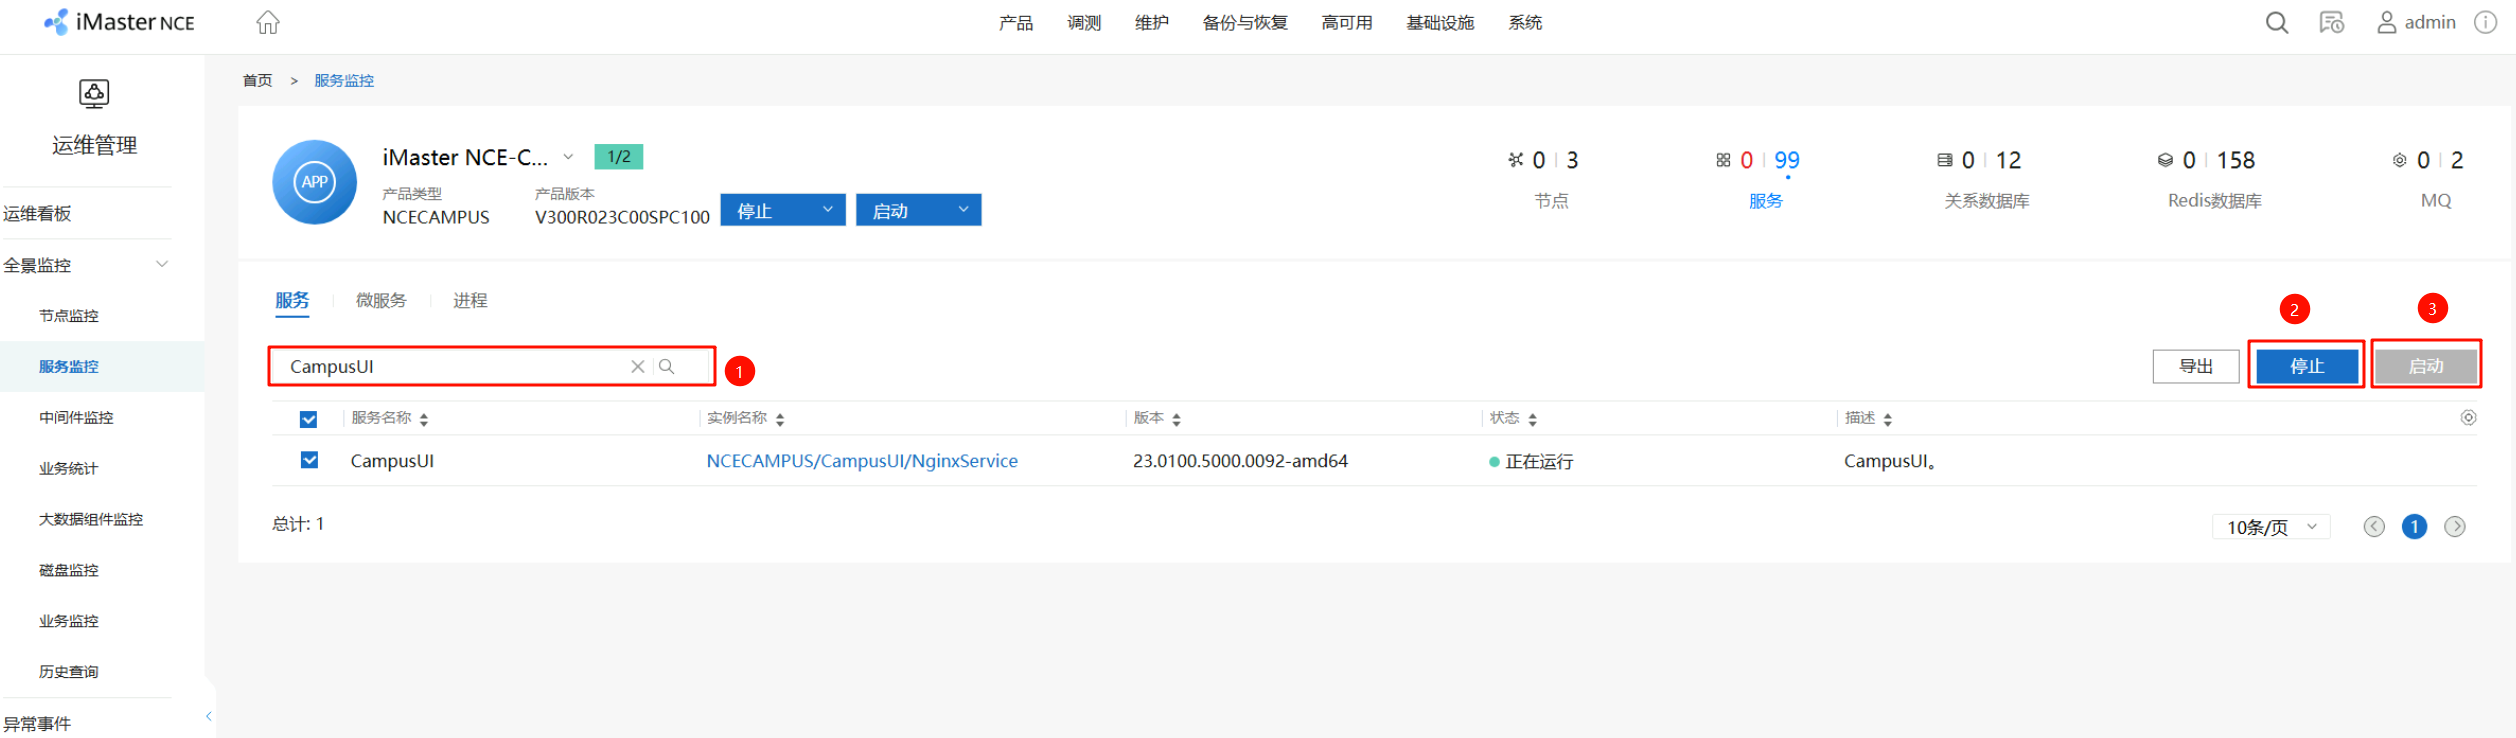Open the 备份与恢复 top menu
Screen dimensions: 2516x738
(1244, 23)
